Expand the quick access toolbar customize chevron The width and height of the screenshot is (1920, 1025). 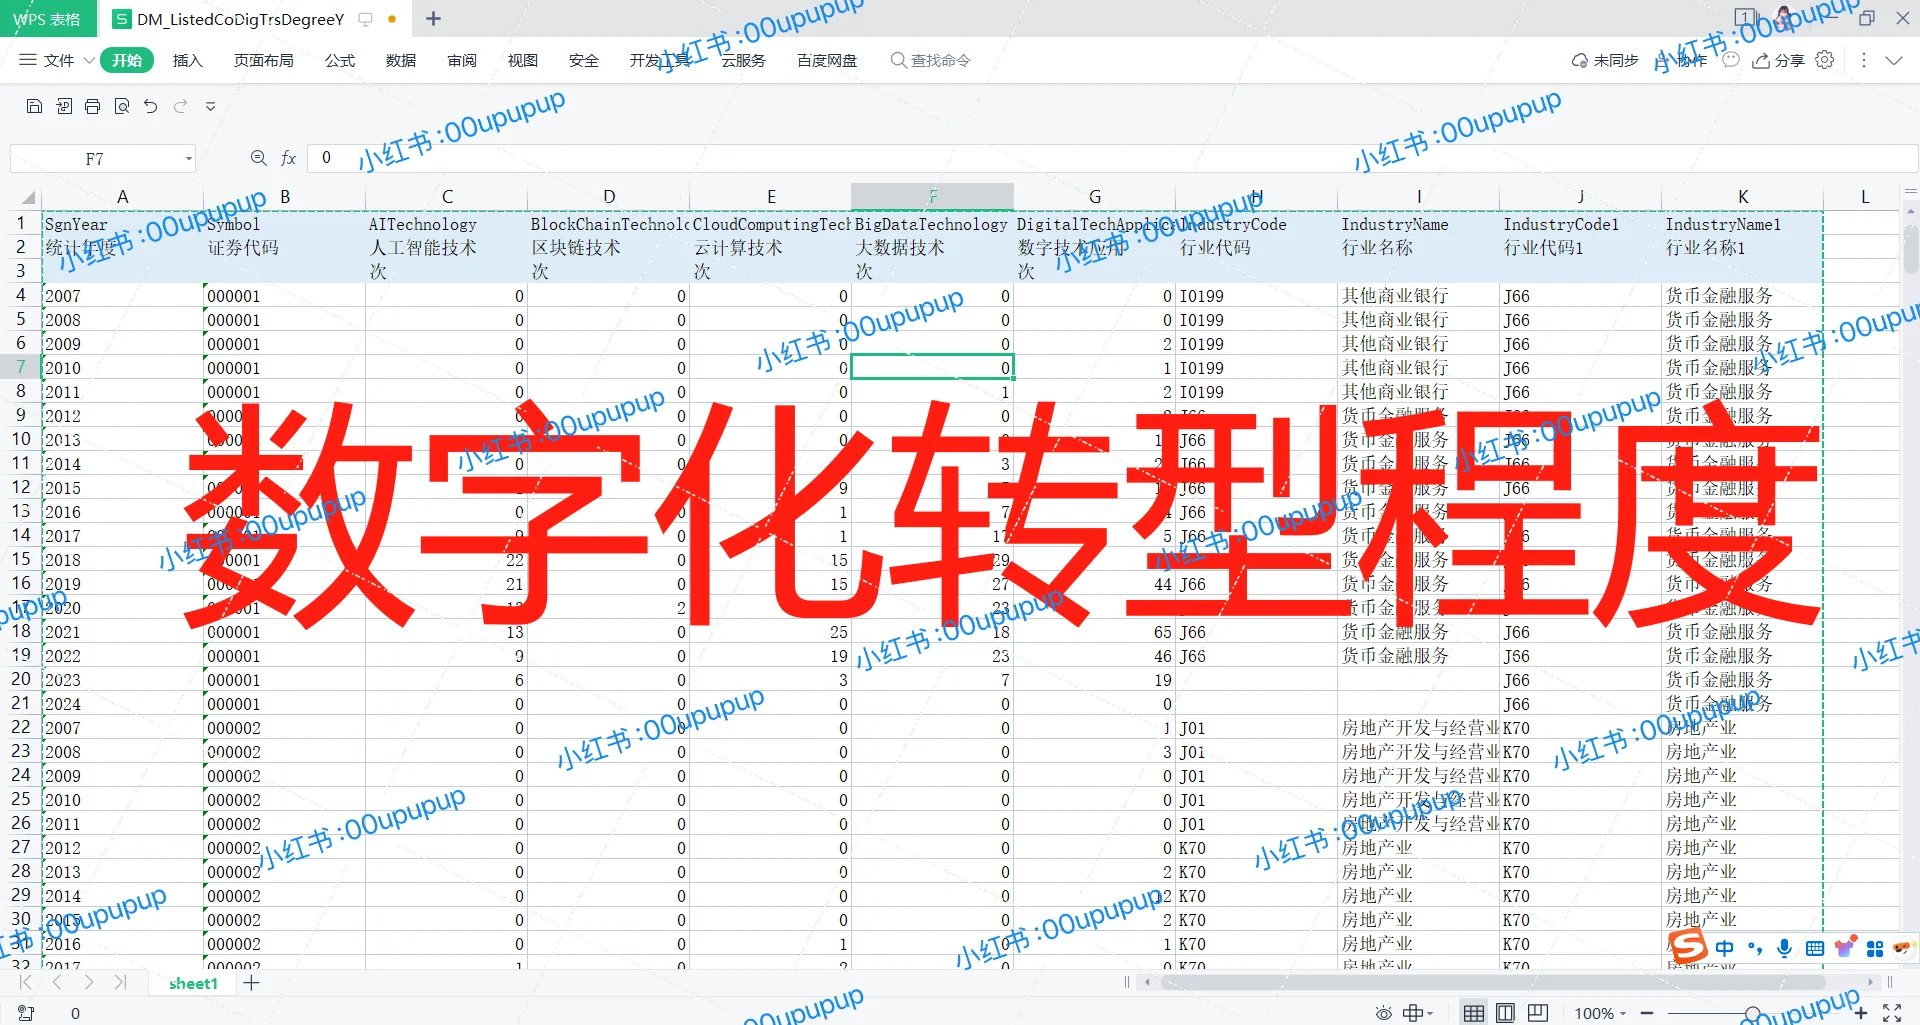coord(210,106)
